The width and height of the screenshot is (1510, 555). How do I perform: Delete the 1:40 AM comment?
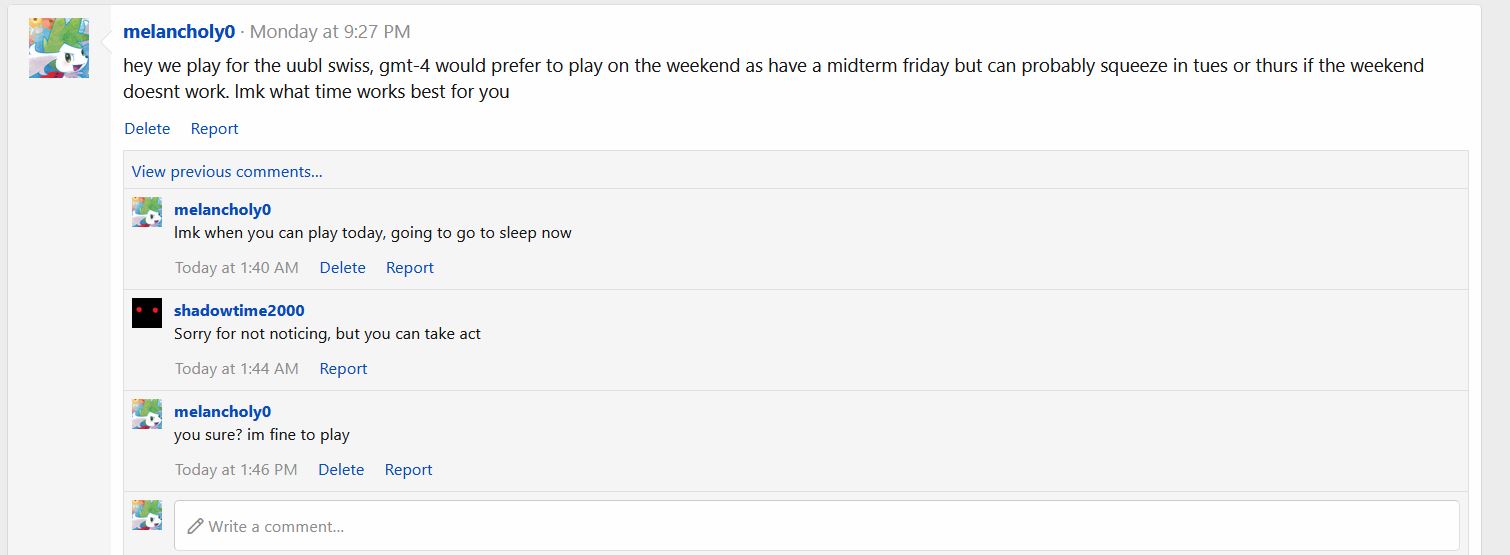[x=342, y=268]
